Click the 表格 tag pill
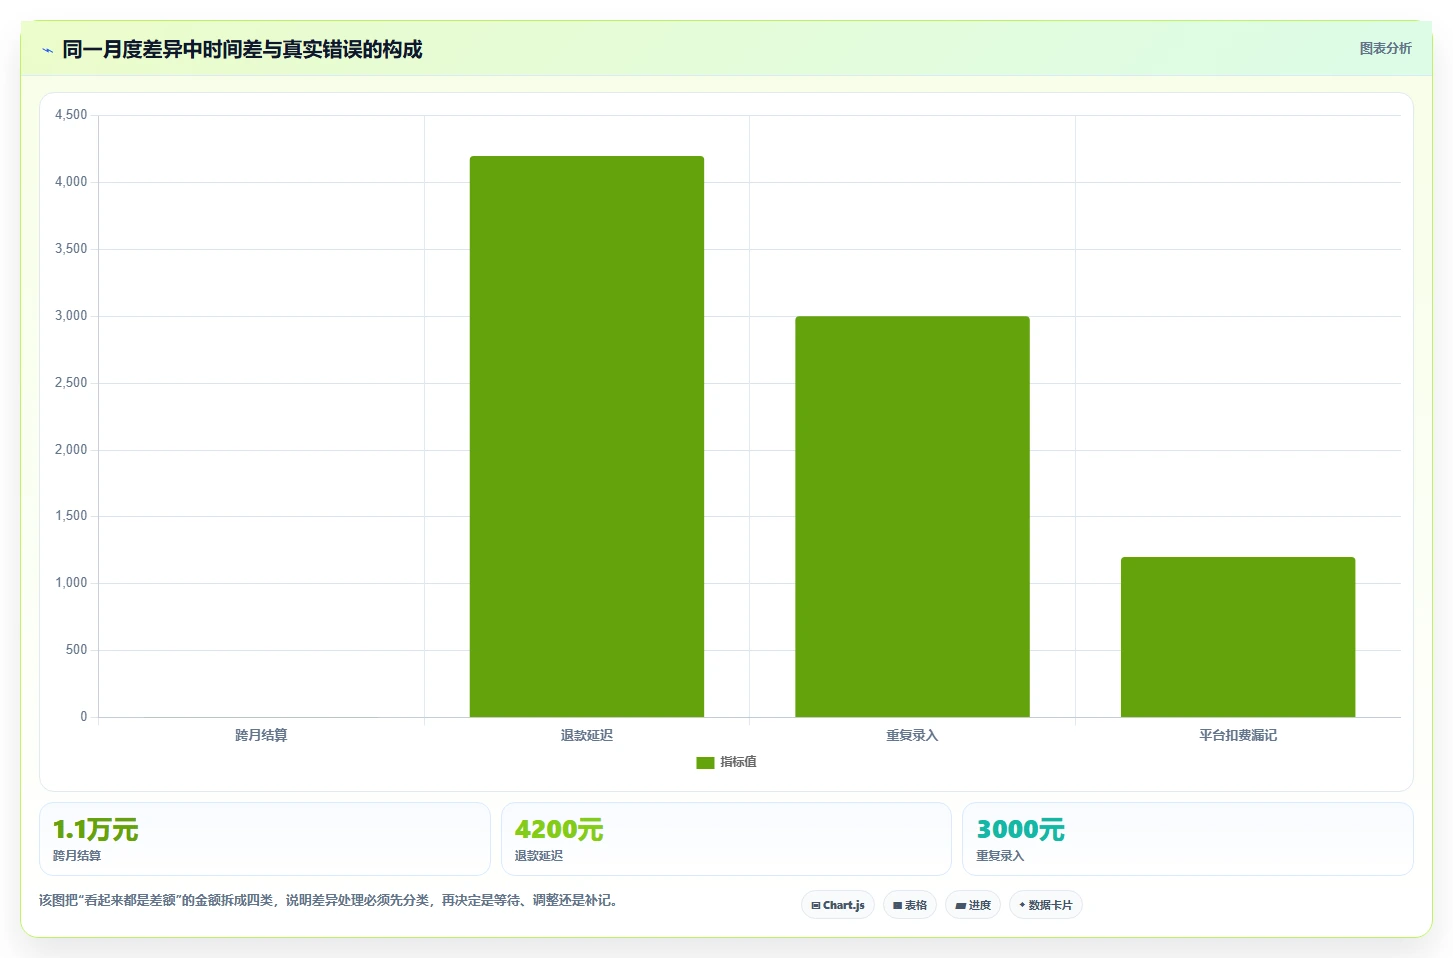 click(910, 905)
